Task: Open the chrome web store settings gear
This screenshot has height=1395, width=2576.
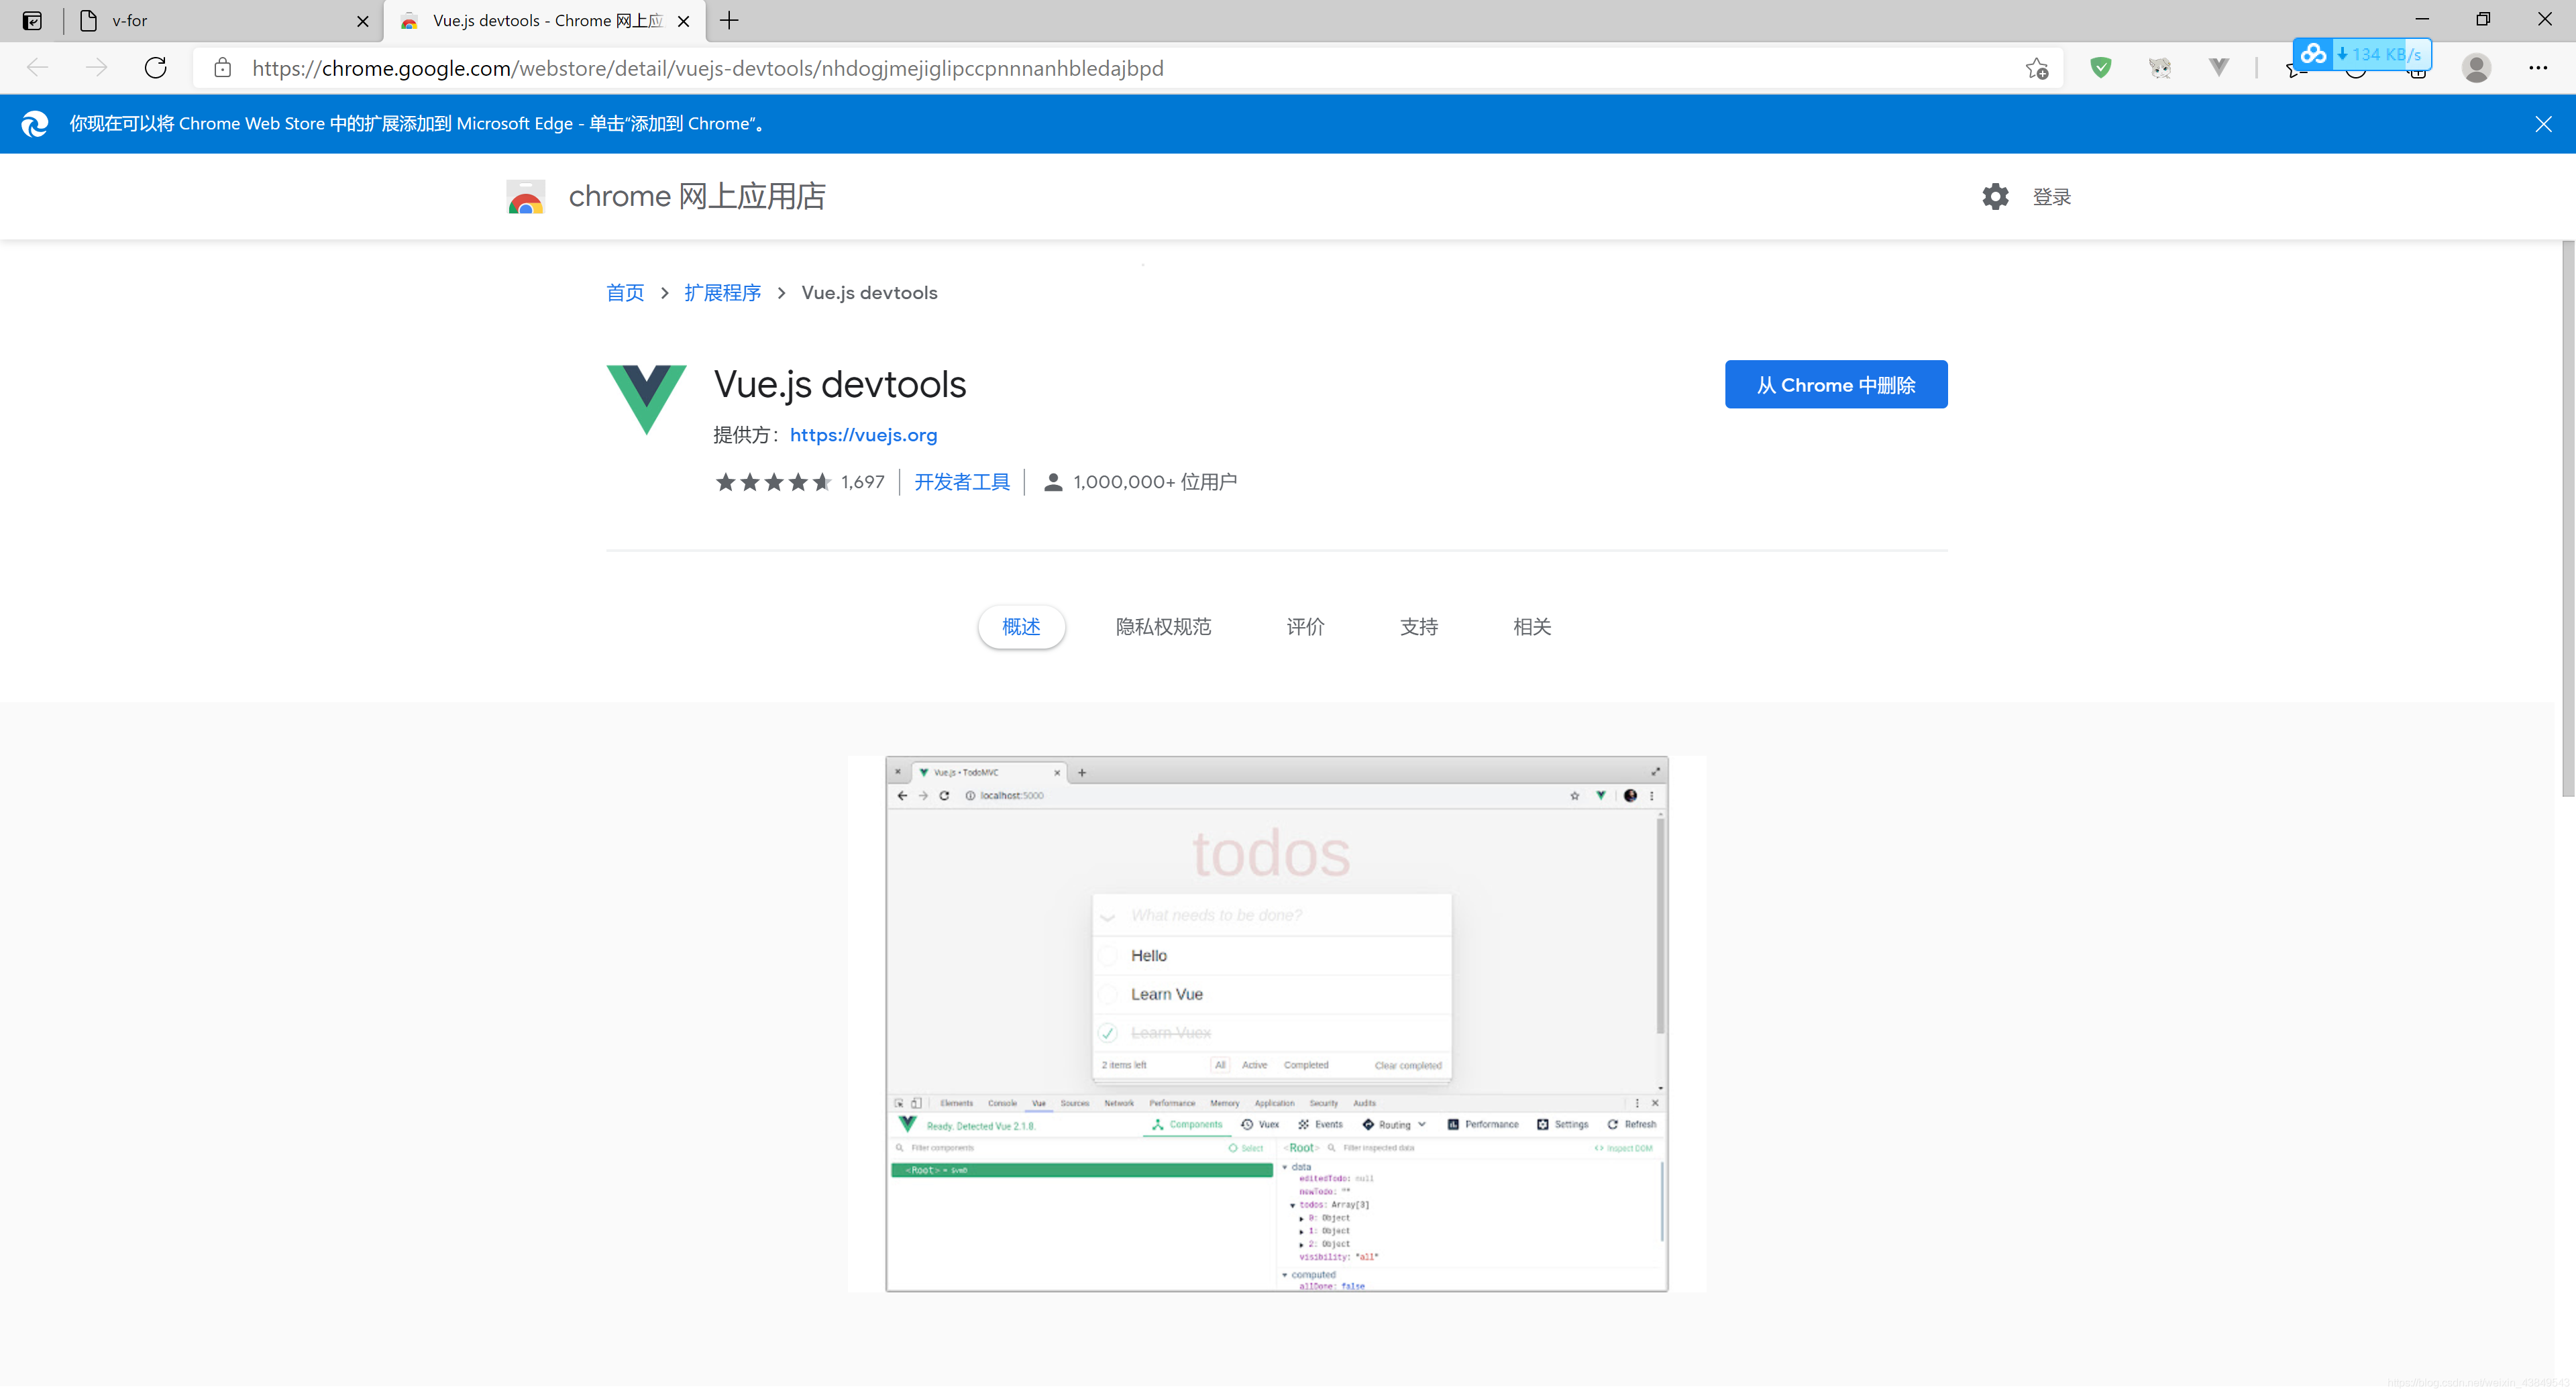Action: click(x=1994, y=196)
